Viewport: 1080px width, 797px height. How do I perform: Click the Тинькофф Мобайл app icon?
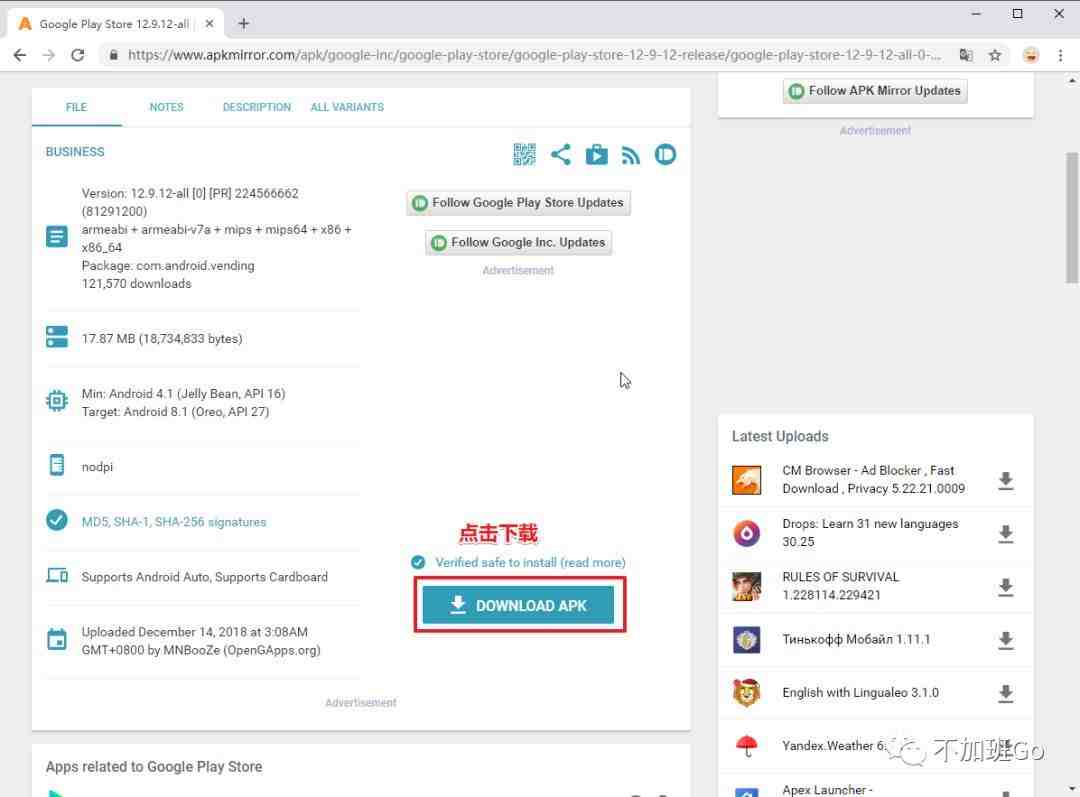747,639
